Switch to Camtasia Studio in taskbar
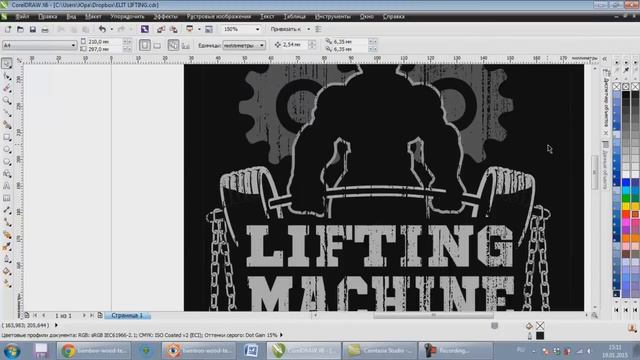 pyautogui.click(x=380, y=351)
